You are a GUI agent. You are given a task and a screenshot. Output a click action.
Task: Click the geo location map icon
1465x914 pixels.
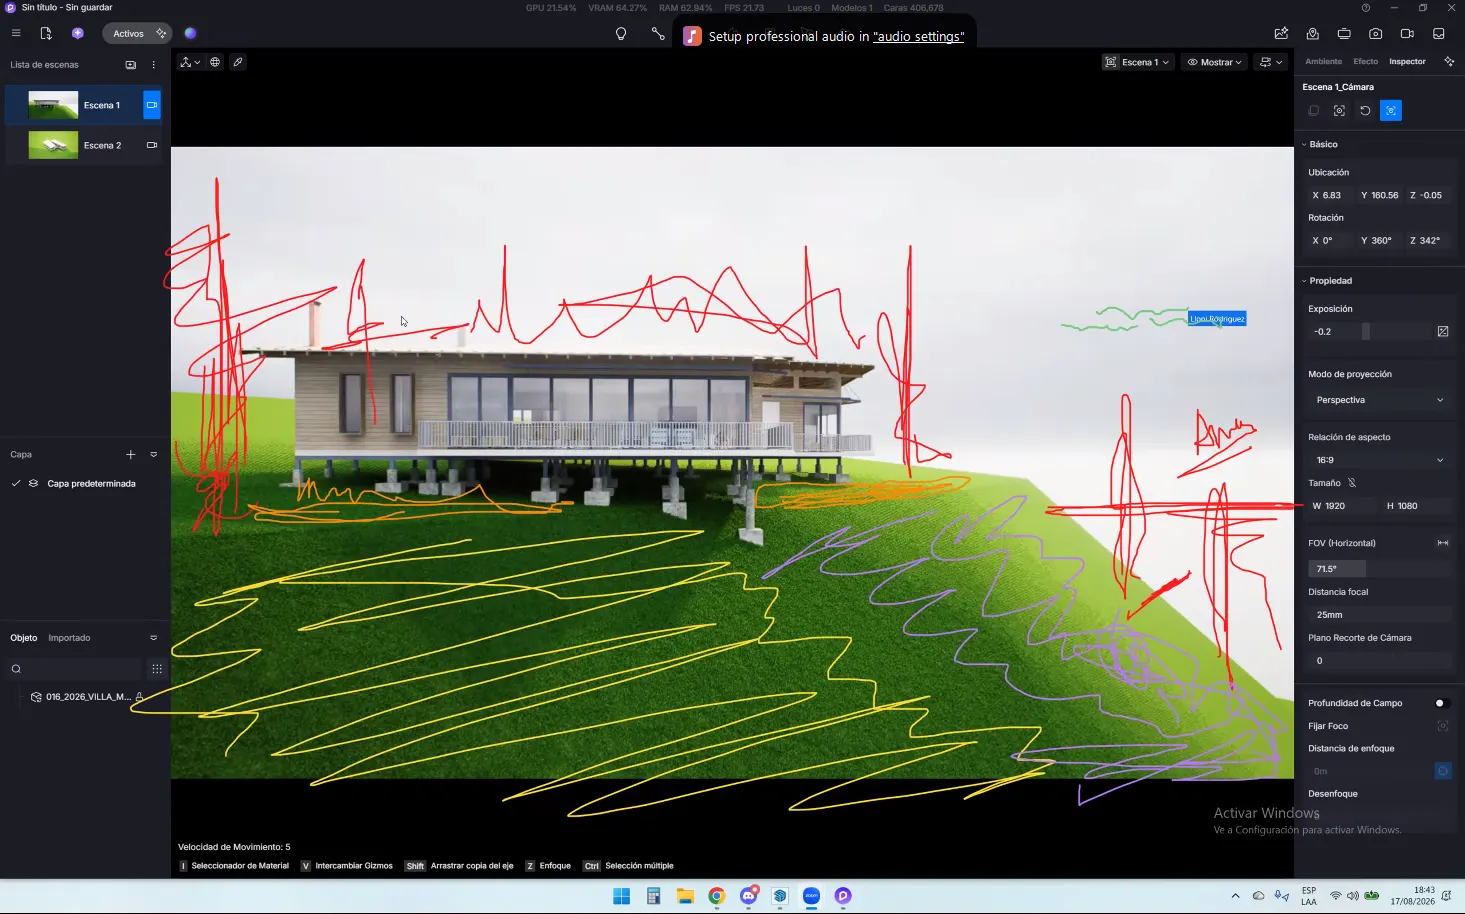point(1313,33)
